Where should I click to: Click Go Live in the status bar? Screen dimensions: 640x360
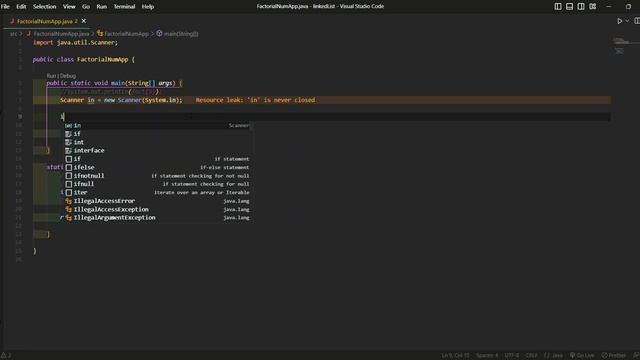click(x=582, y=356)
